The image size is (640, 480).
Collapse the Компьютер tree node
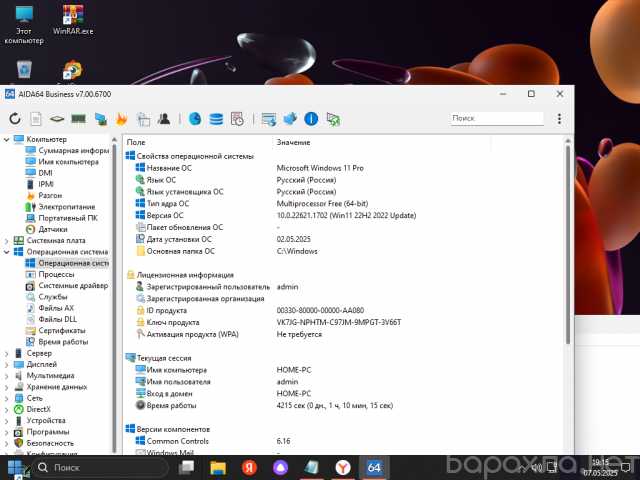(x=6, y=140)
